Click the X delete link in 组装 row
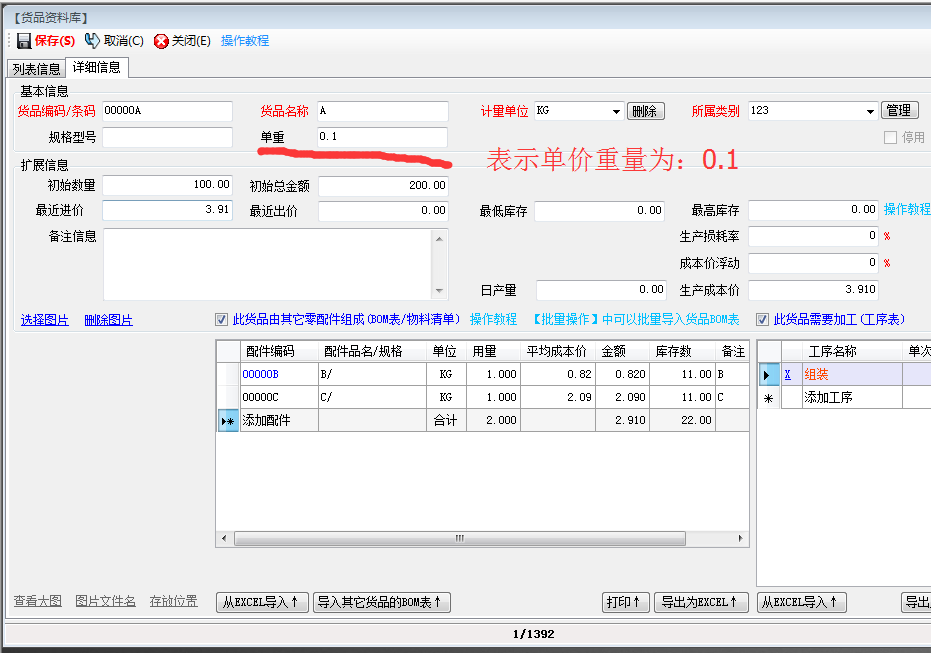The image size is (931, 653). 788,375
